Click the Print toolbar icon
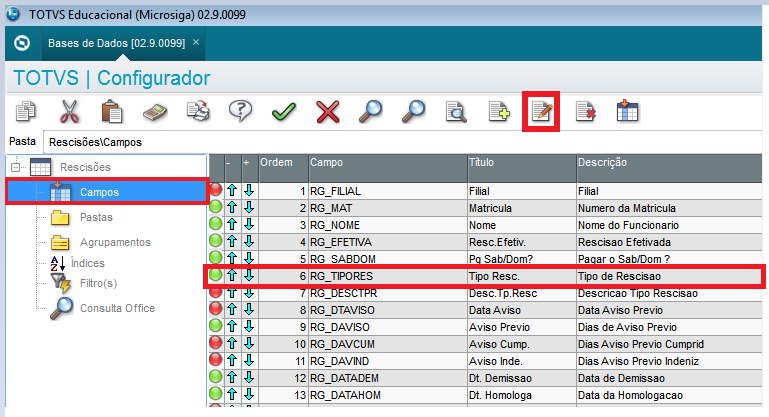 [x=198, y=111]
